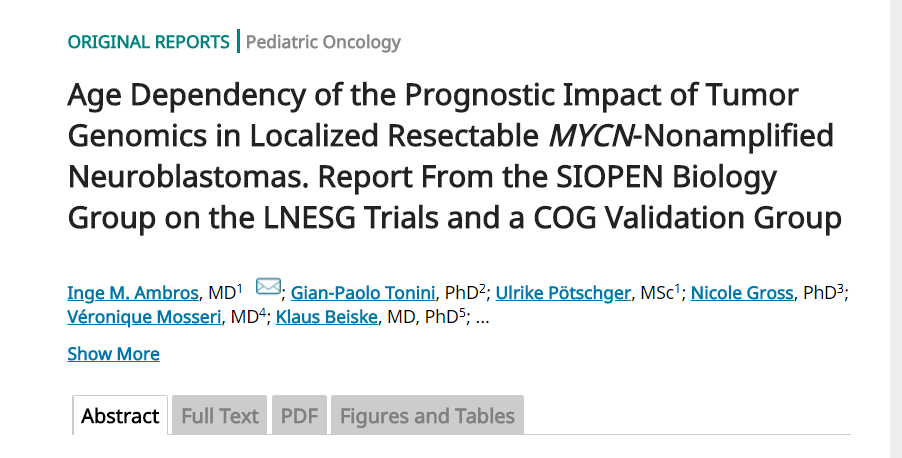Click affiliation superscript 4 after Mosseri's MD
The width and height of the screenshot is (902, 458).
point(263,314)
